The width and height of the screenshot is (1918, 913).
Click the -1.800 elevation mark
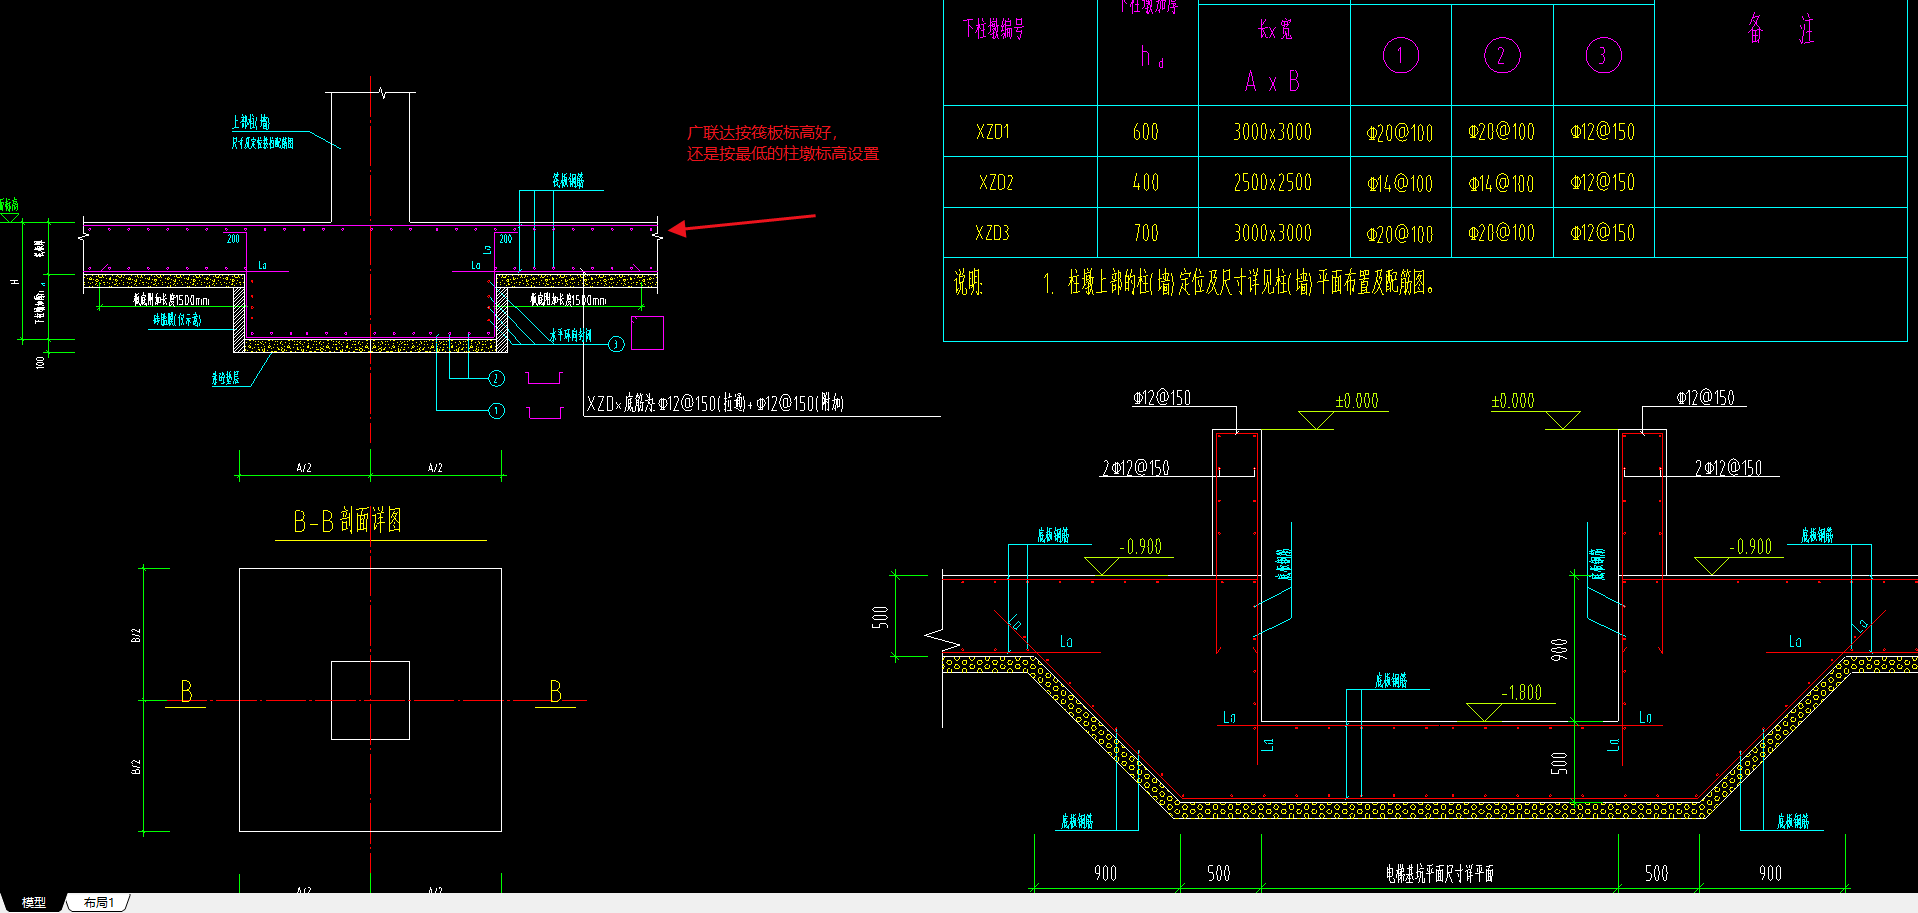pyautogui.click(x=1522, y=692)
